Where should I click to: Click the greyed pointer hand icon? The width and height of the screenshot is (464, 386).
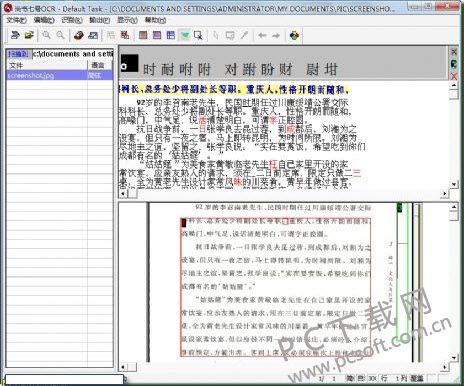216,35
